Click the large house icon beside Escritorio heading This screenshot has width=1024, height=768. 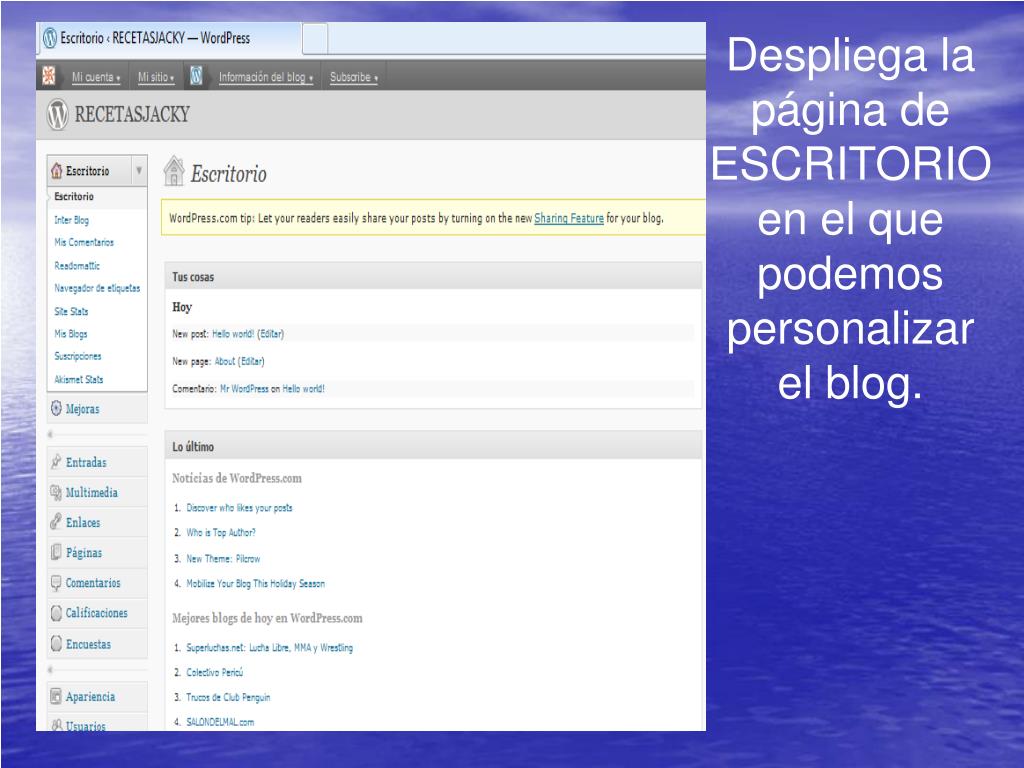[174, 171]
